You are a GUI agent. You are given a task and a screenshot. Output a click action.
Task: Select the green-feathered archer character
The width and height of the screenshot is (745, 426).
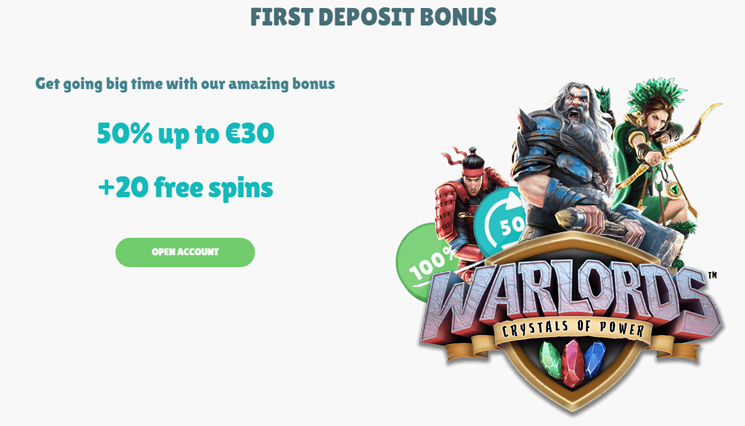click(656, 152)
